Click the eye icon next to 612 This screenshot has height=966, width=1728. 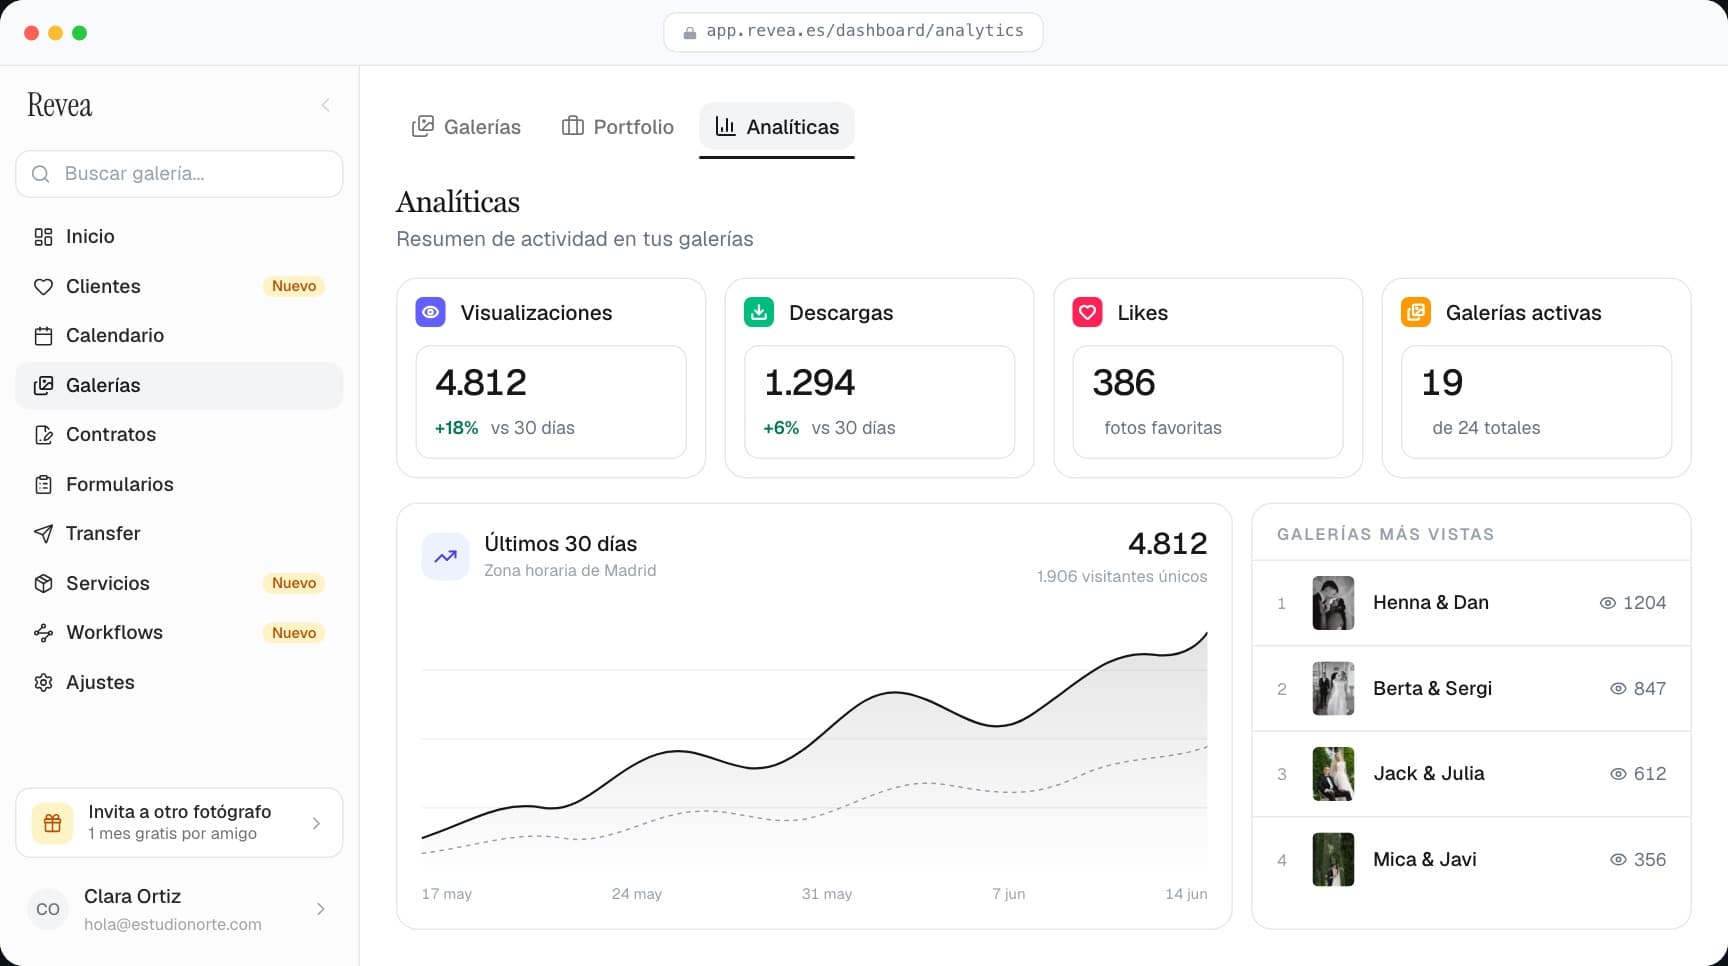1618,774
